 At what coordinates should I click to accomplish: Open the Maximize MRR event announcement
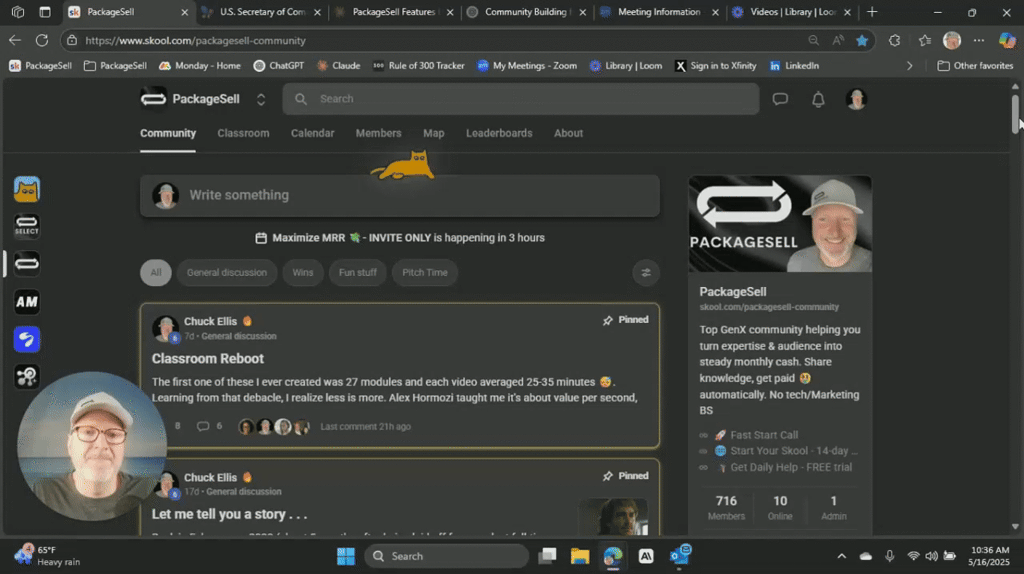tap(400, 238)
